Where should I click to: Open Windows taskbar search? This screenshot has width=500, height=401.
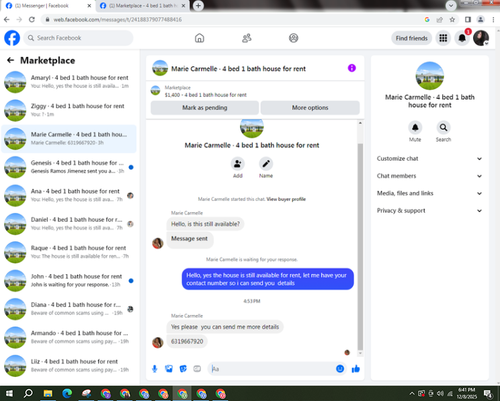(x=28, y=394)
